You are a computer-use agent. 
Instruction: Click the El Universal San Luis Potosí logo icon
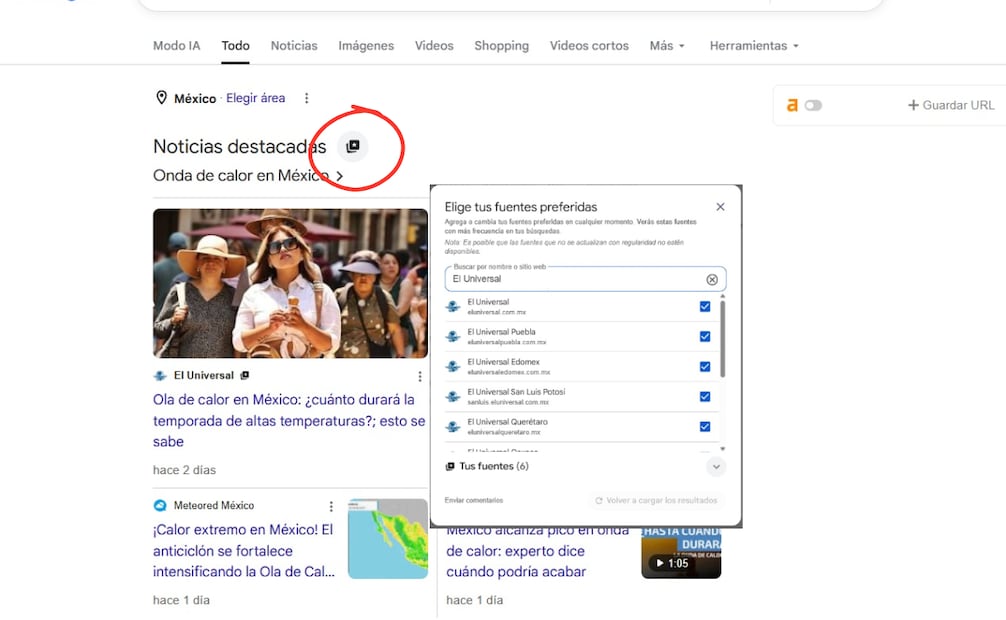tap(453, 397)
